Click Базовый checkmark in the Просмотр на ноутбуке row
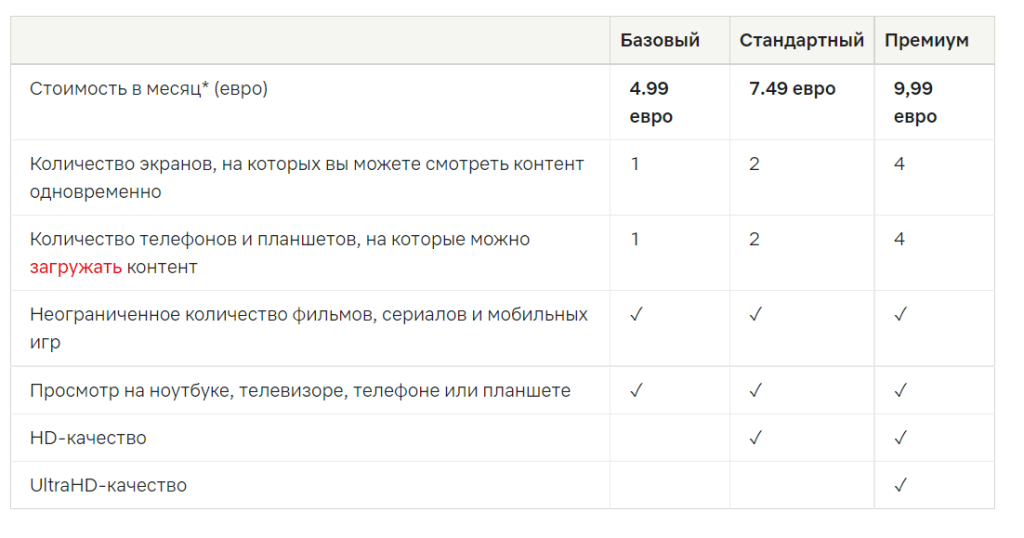1024x538 pixels. click(635, 390)
